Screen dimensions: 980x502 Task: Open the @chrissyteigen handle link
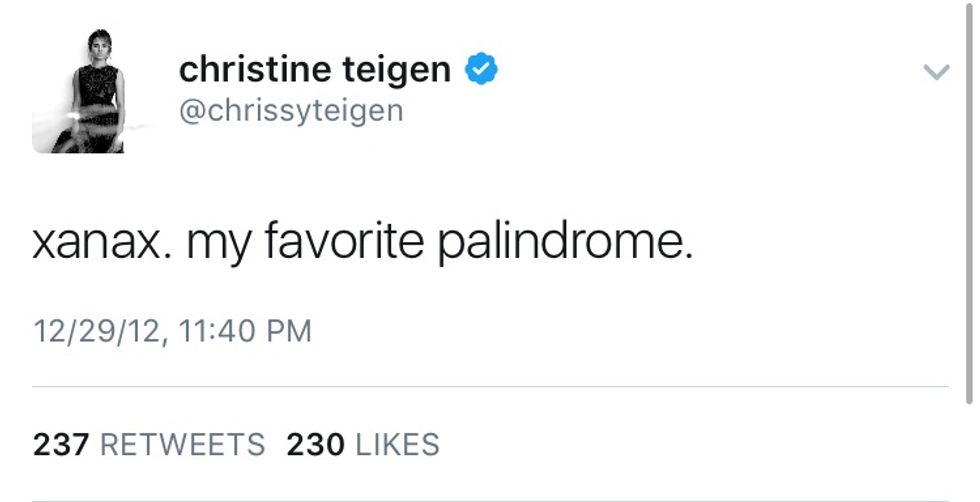(291, 109)
